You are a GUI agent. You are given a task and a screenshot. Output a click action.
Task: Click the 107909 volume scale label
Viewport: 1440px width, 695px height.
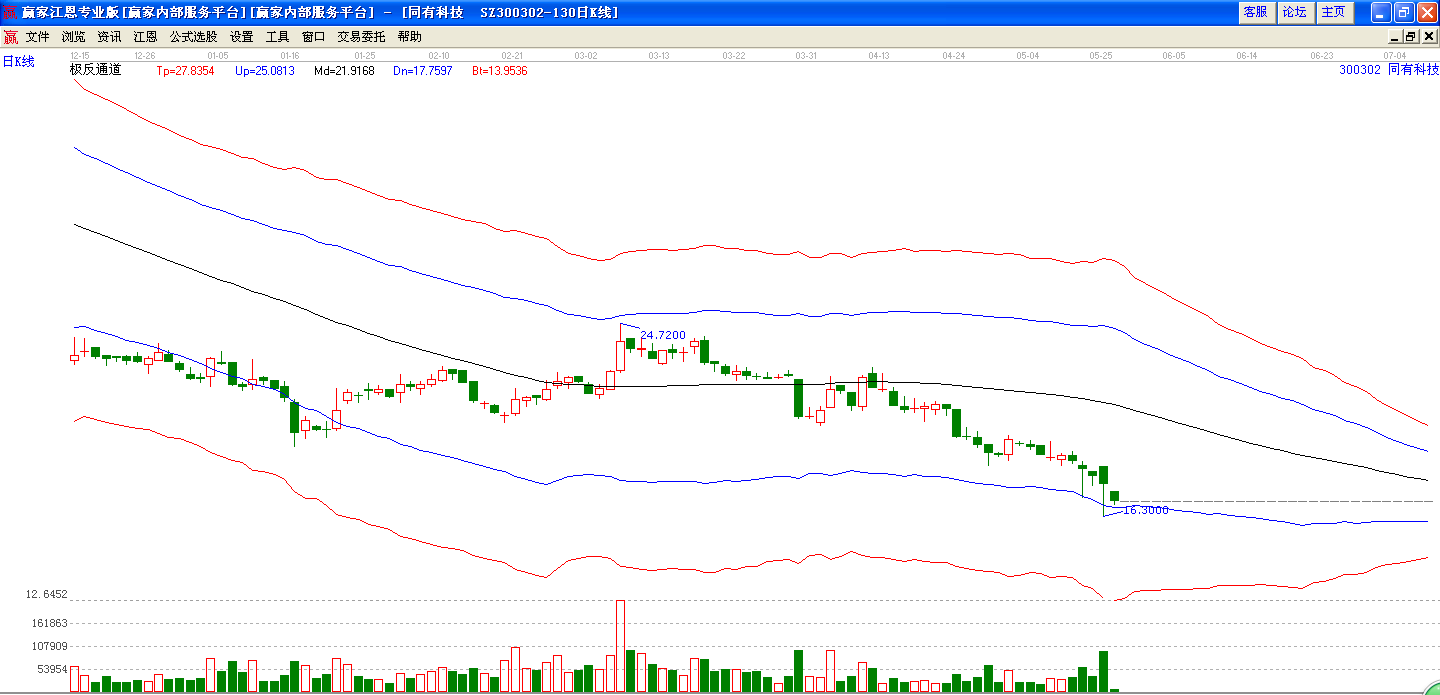[49, 646]
